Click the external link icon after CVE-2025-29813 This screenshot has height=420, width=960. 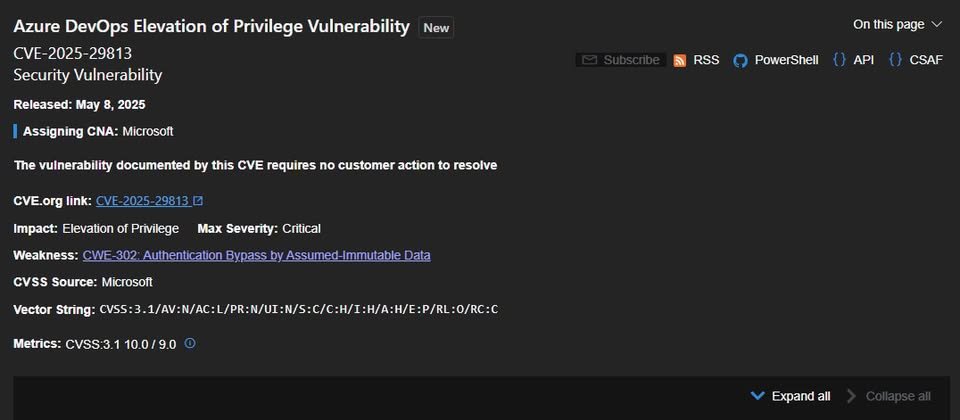tap(198, 201)
